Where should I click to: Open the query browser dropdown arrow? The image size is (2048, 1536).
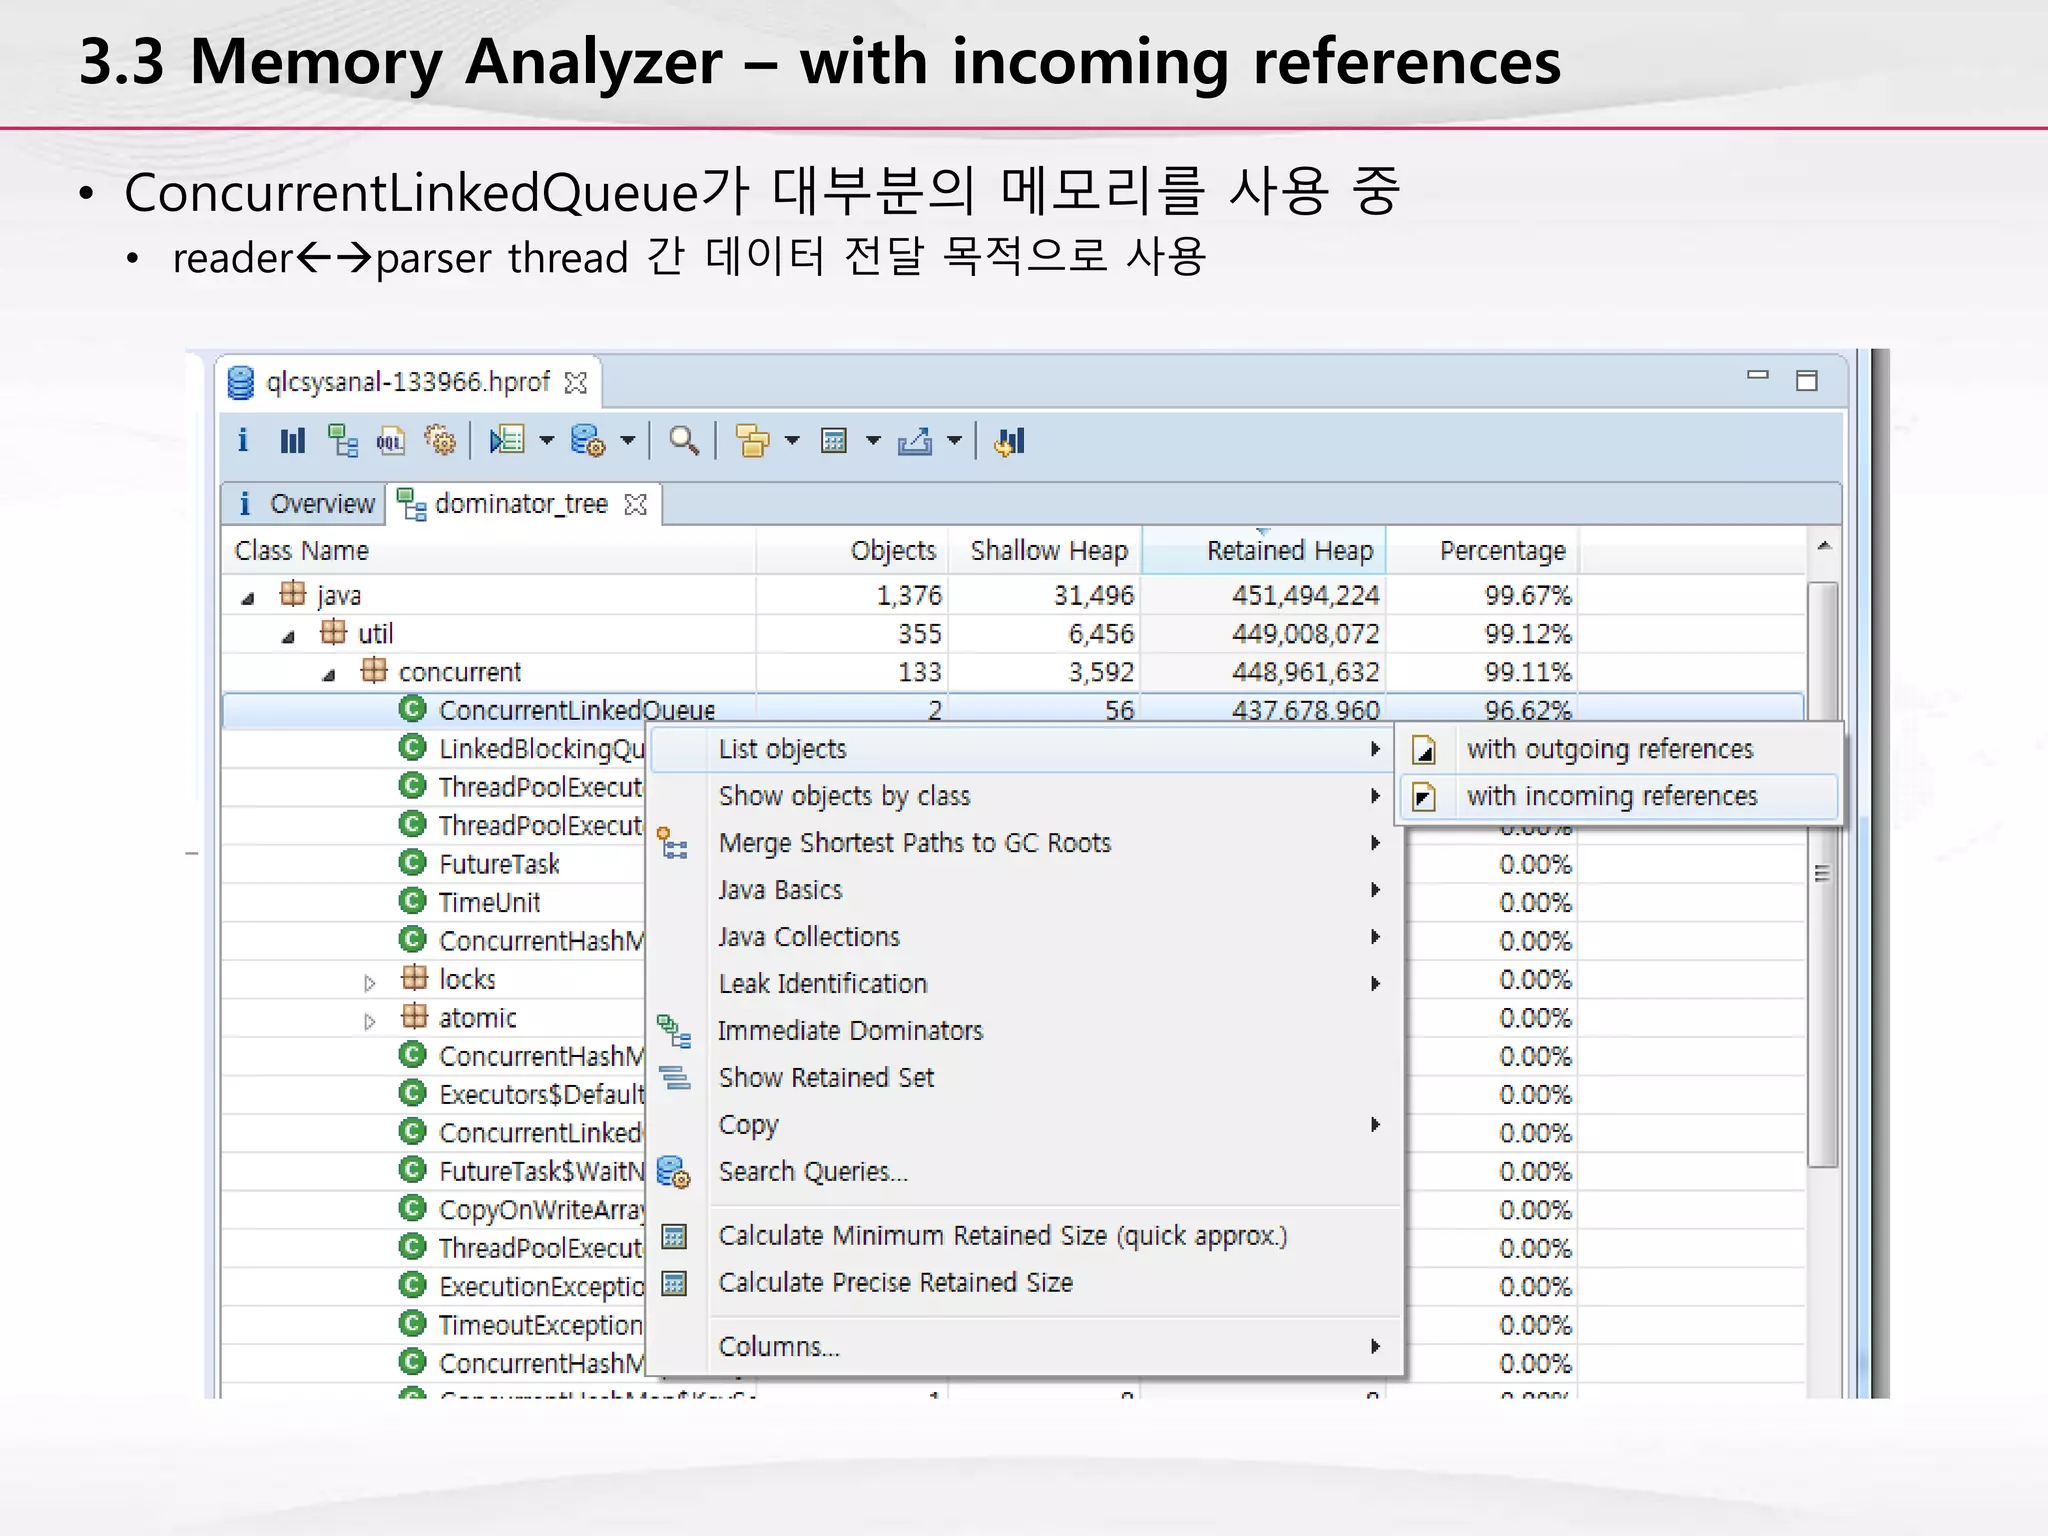point(628,440)
